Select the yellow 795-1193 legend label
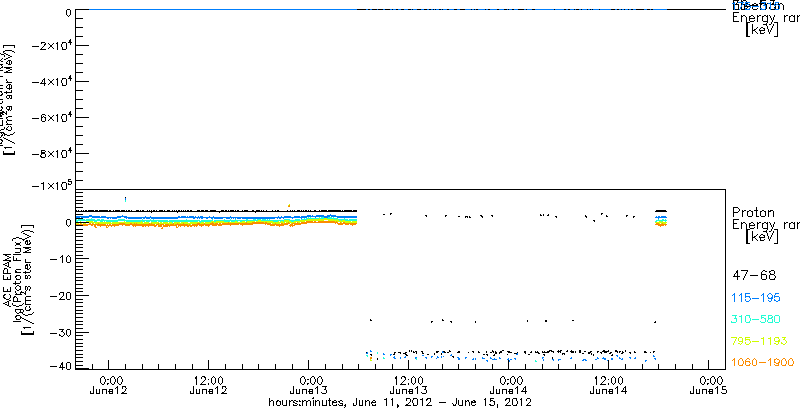The width and height of the screenshot is (800, 410). (x=760, y=341)
